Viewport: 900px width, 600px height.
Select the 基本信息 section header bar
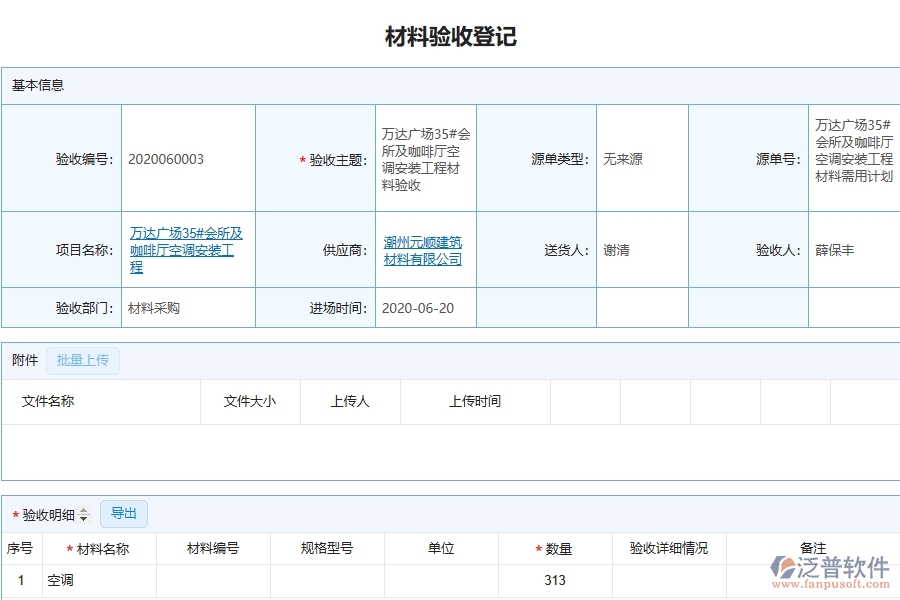[x=36, y=85]
